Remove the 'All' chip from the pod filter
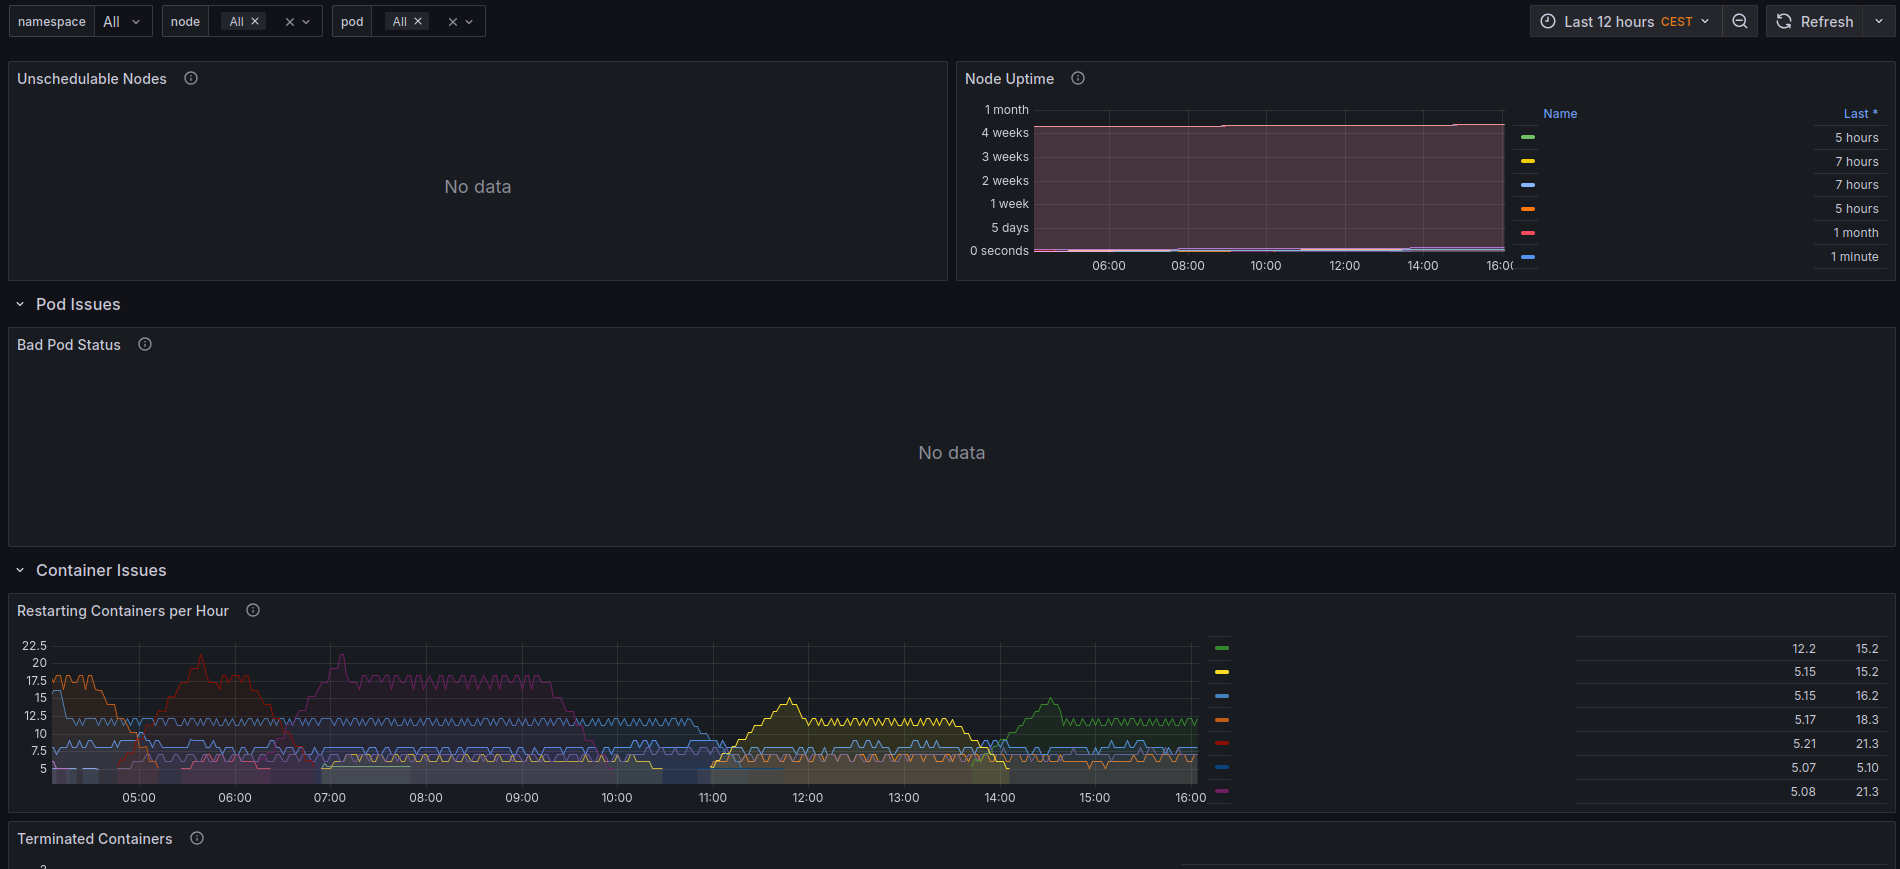 418,21
